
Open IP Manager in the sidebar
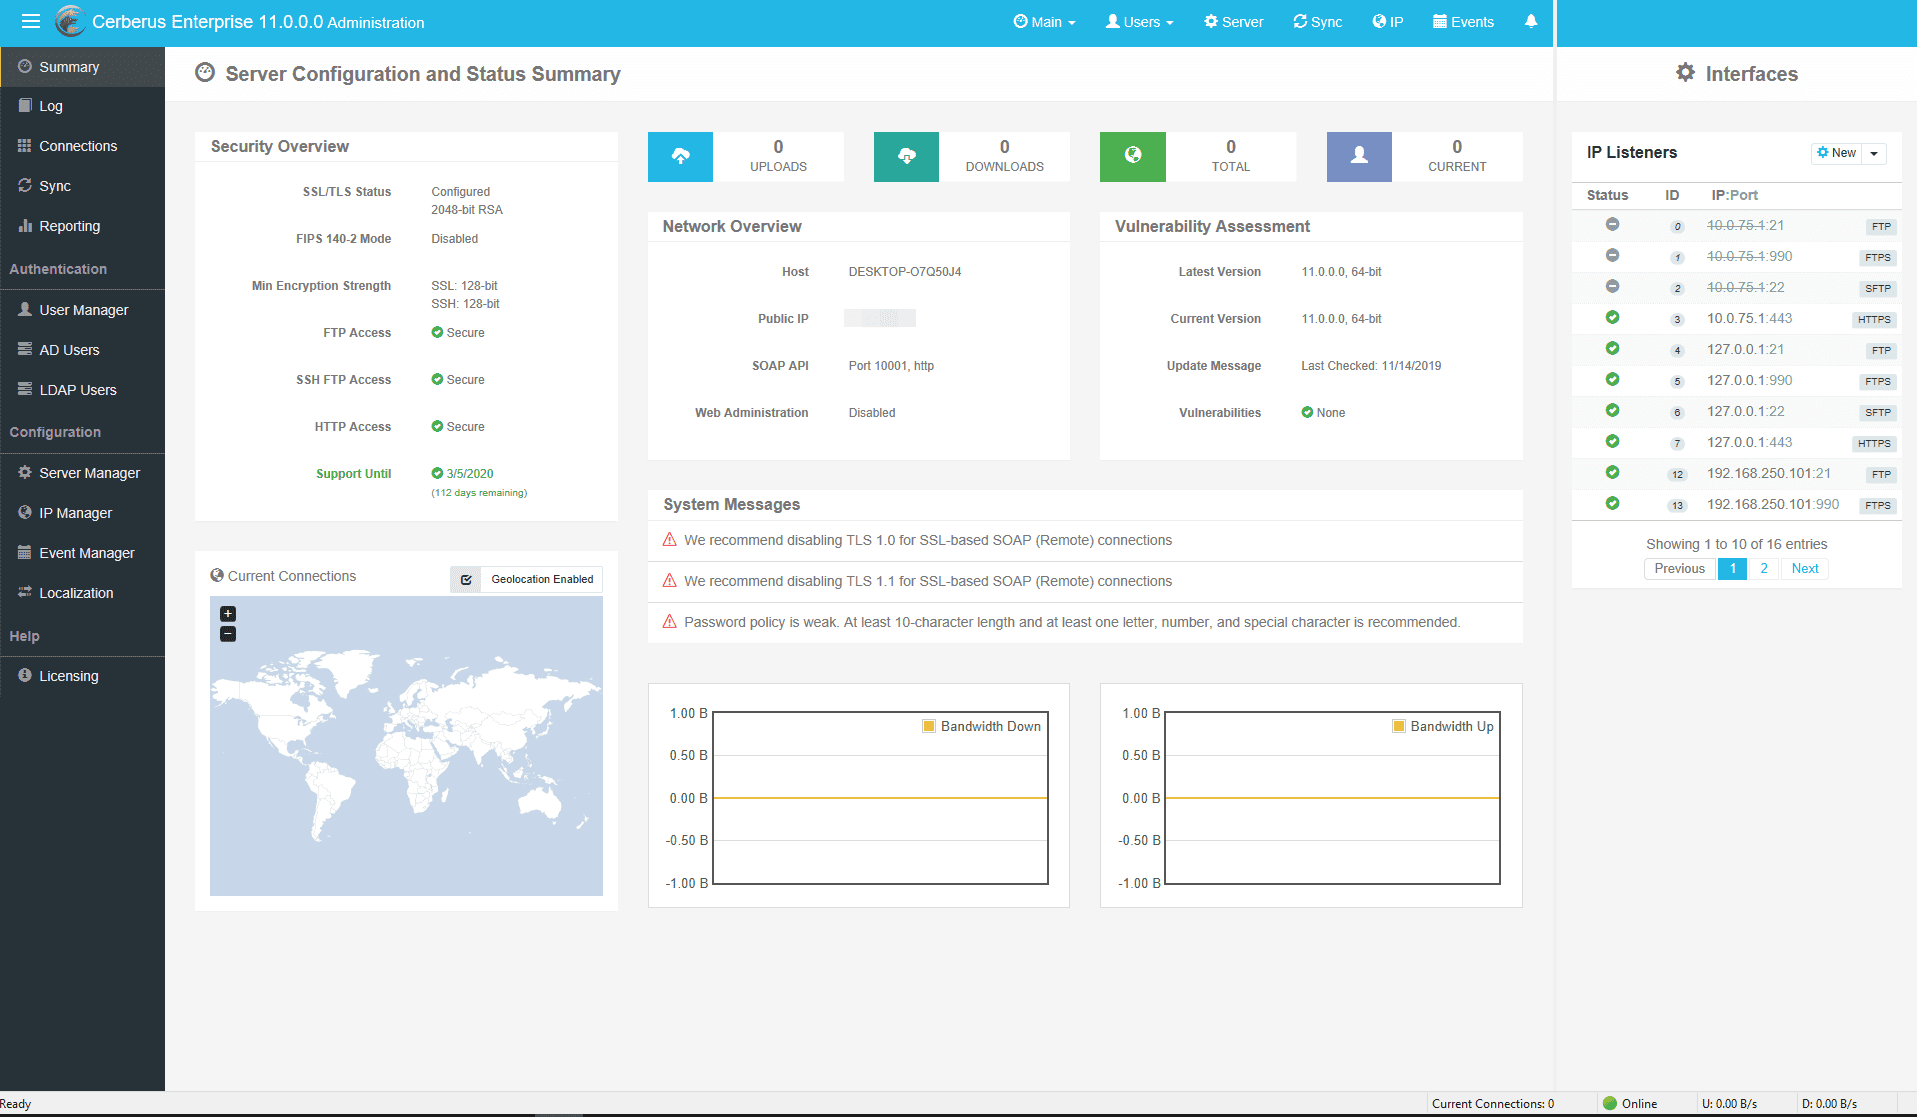pyautogui.click(x=82, y=513)
